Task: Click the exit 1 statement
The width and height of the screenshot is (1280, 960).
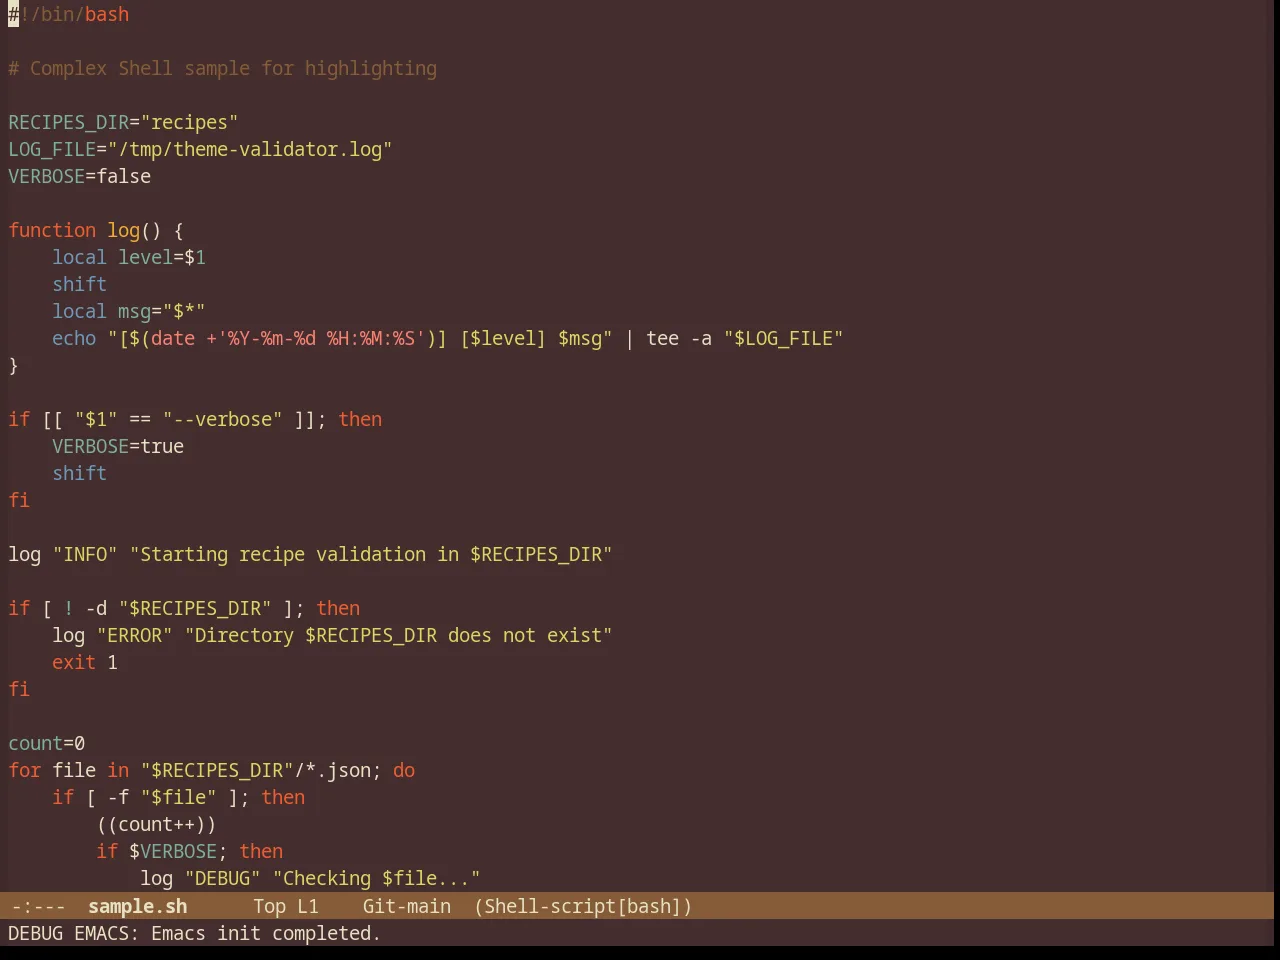Action: [x=85, y=662]
